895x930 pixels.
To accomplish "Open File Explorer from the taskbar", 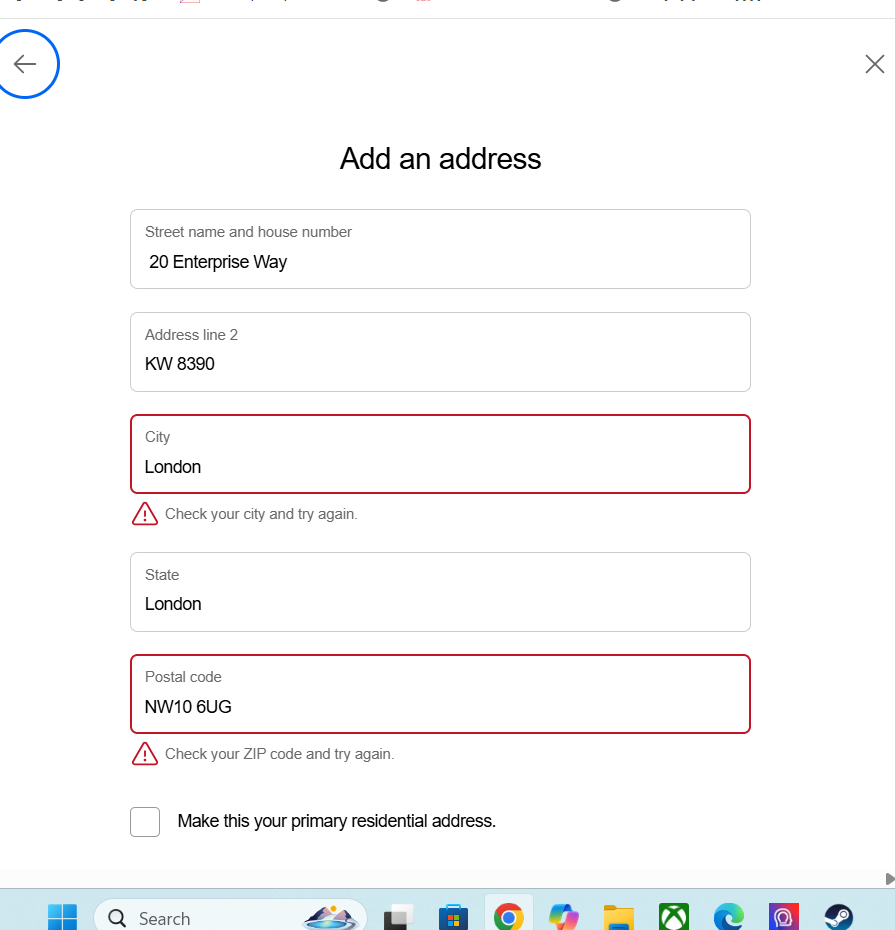I will click(x=619, y=917).
